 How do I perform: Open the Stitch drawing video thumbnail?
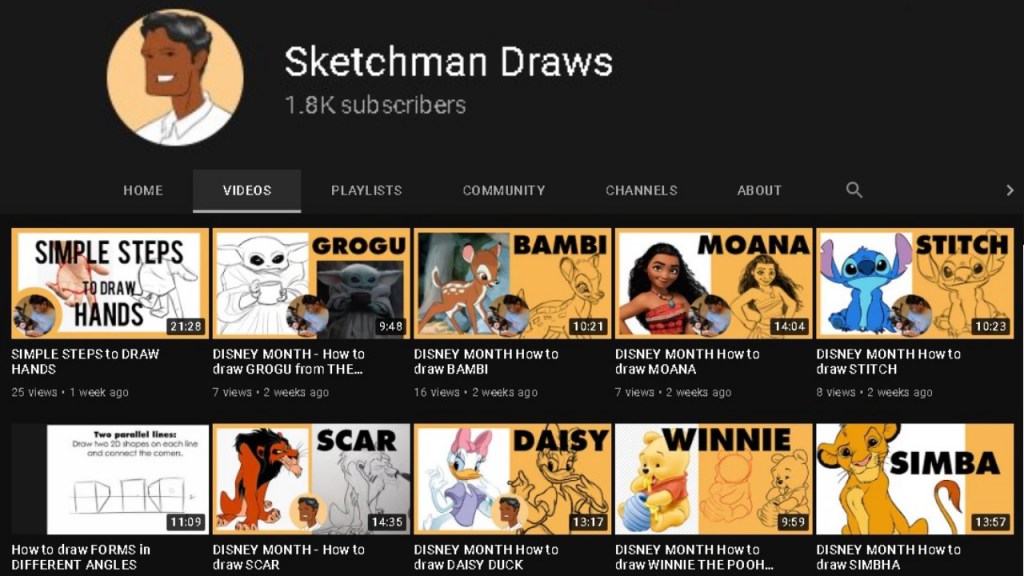[915, 283]
